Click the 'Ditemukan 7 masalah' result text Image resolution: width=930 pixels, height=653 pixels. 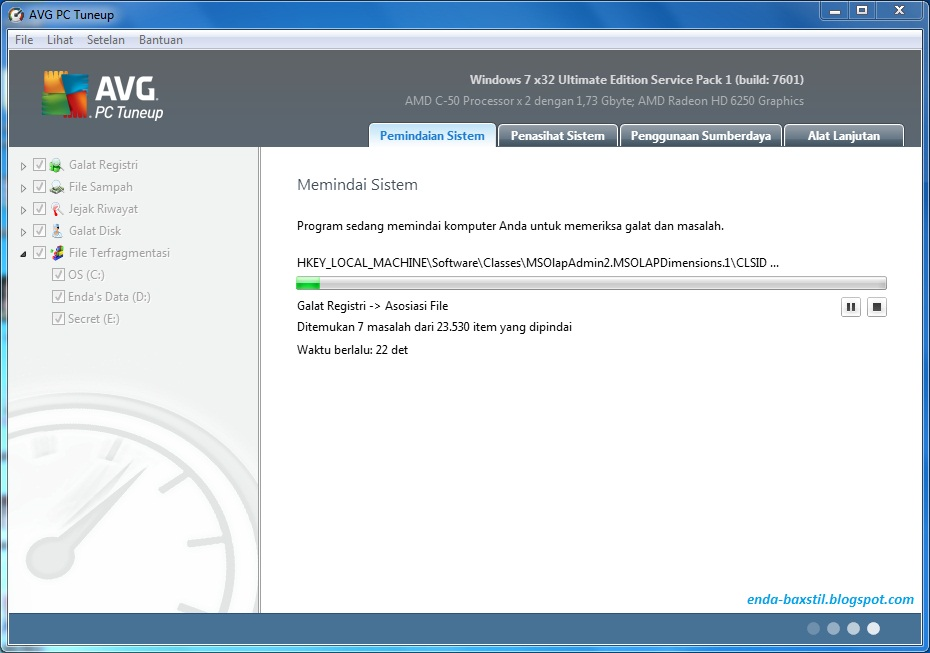pos(434,327)
